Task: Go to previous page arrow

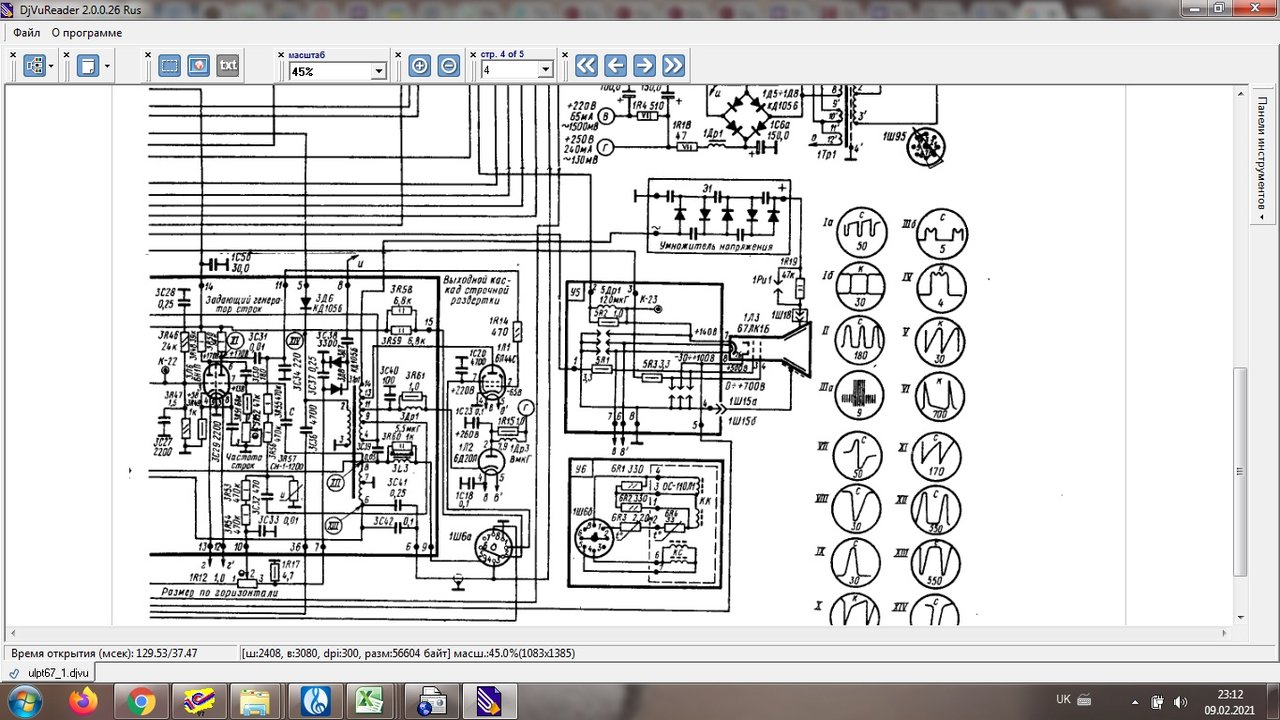Action: pyautogui.click(x=615, y=66)
